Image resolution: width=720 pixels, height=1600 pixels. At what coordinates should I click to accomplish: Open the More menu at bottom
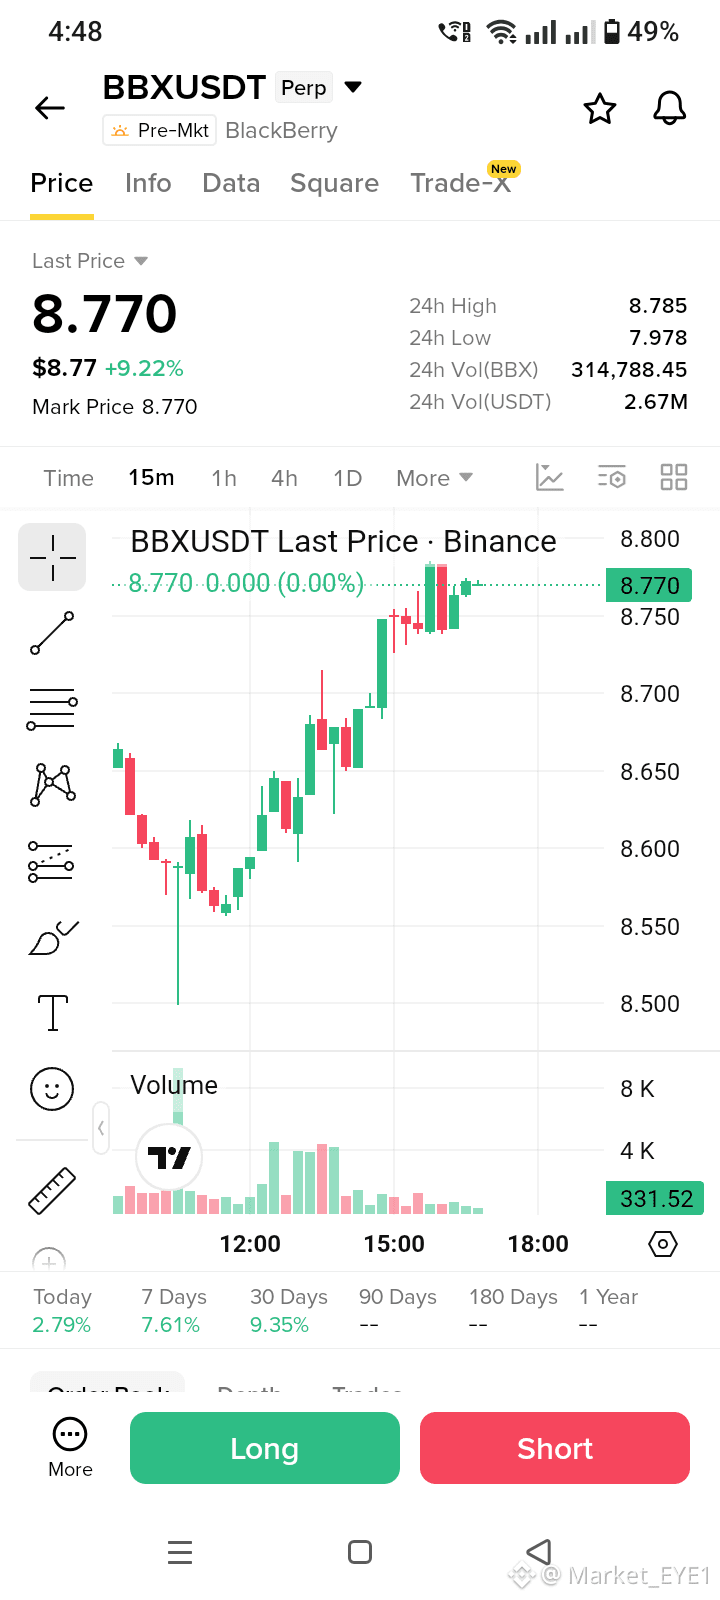coord(70,1448)
